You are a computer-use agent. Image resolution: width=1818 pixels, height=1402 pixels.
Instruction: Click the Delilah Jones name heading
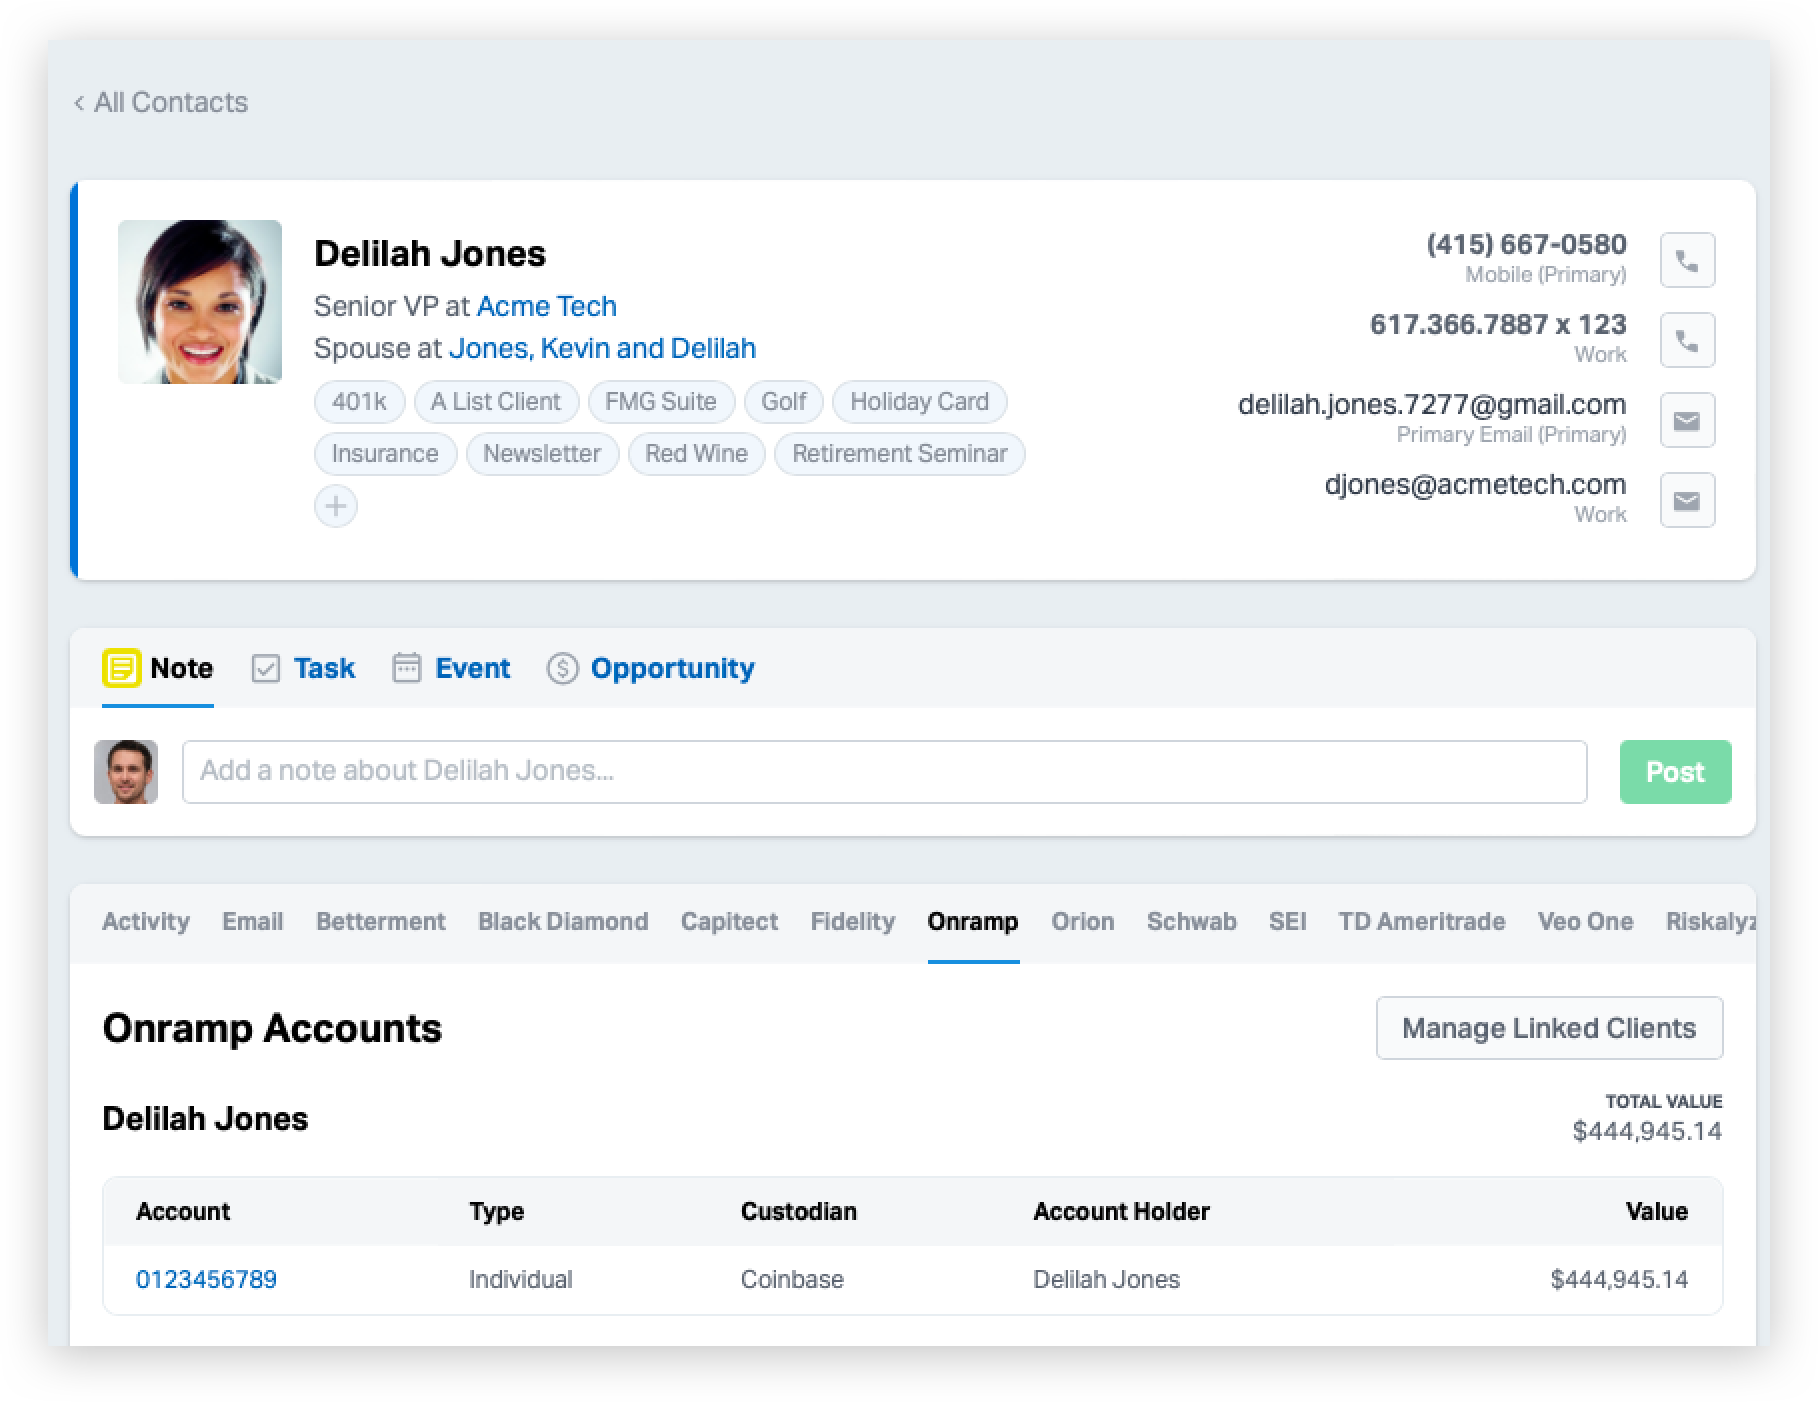click(430, 253)
